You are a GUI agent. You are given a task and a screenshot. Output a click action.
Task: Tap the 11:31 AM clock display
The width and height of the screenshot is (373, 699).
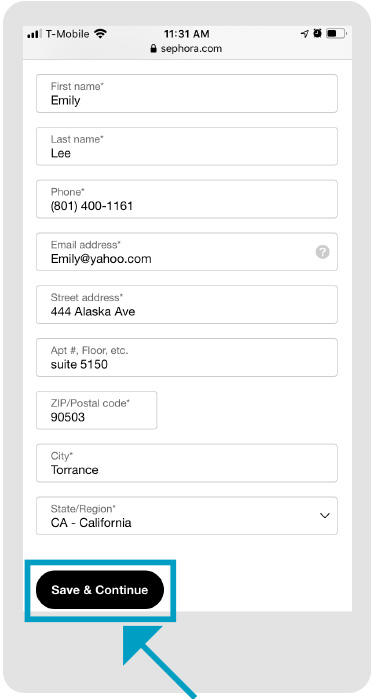pos(186,34)
